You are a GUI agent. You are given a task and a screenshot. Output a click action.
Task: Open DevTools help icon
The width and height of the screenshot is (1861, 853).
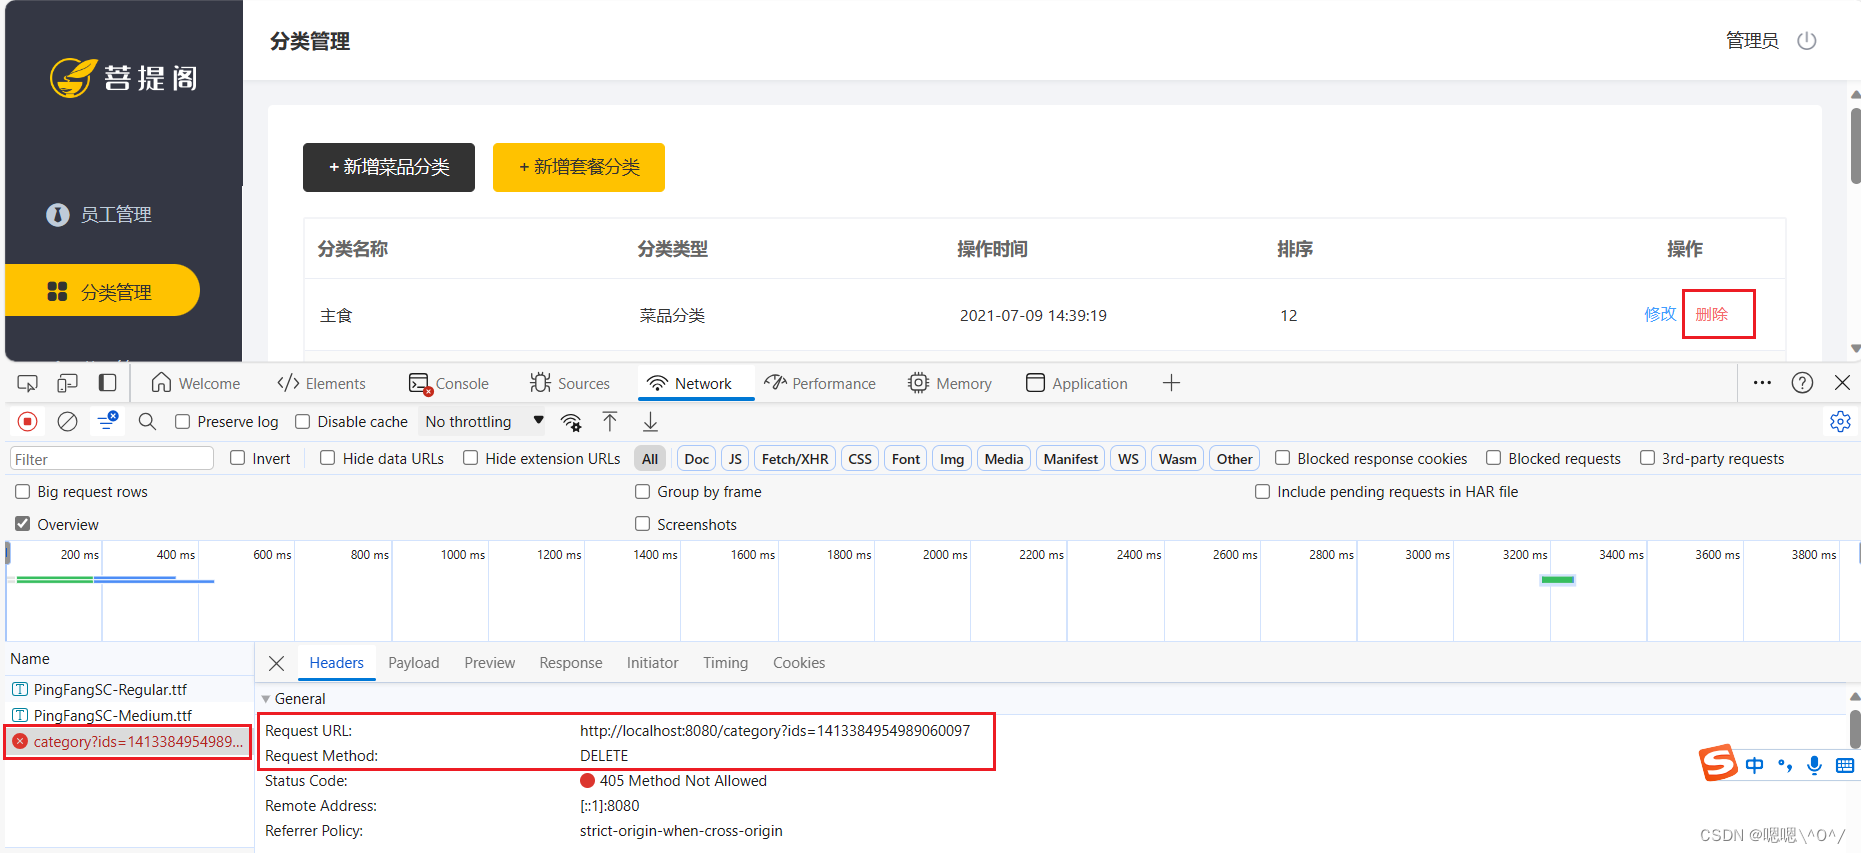click(x=1802, y=383)
